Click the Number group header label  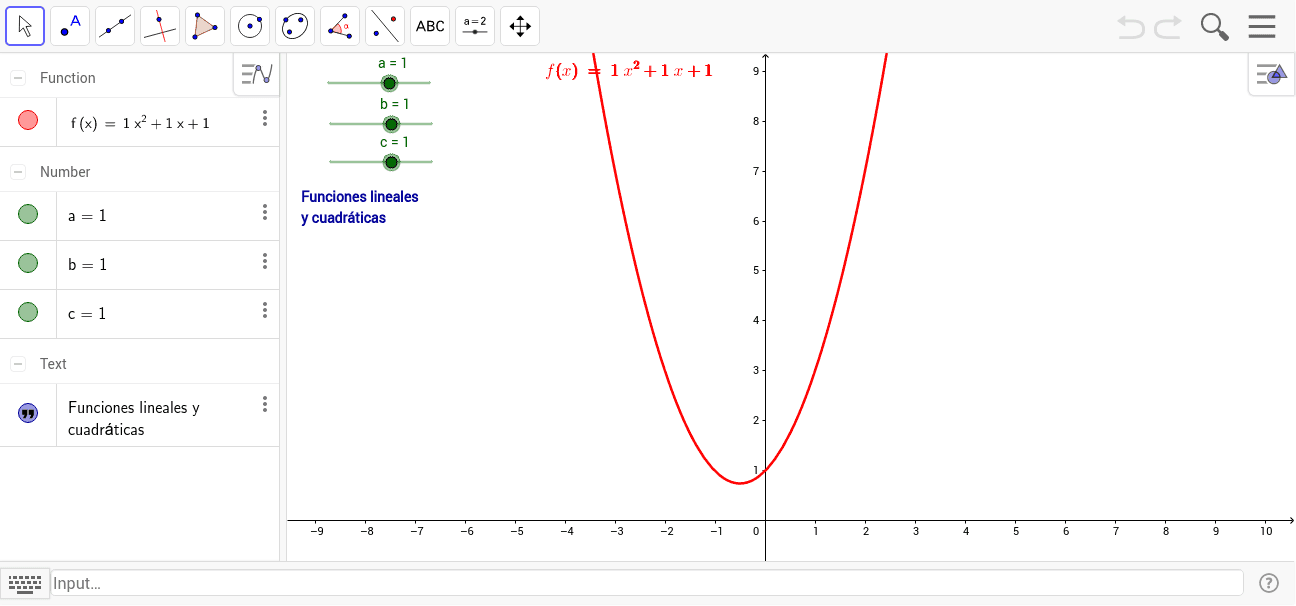[65, 172]
